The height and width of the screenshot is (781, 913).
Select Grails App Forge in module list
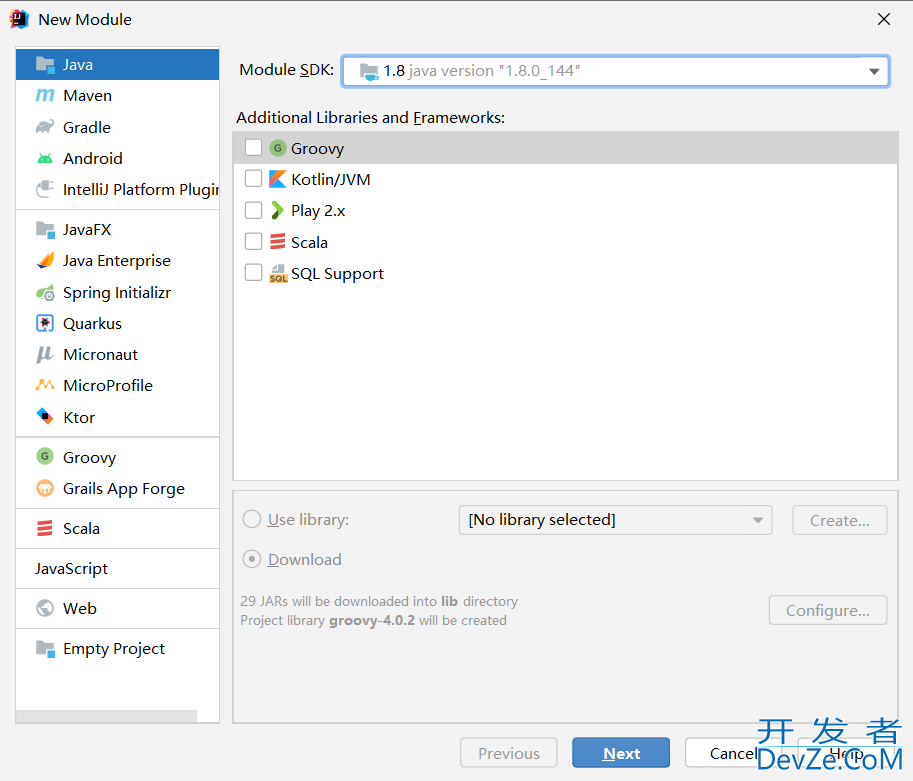click(118, 488)
